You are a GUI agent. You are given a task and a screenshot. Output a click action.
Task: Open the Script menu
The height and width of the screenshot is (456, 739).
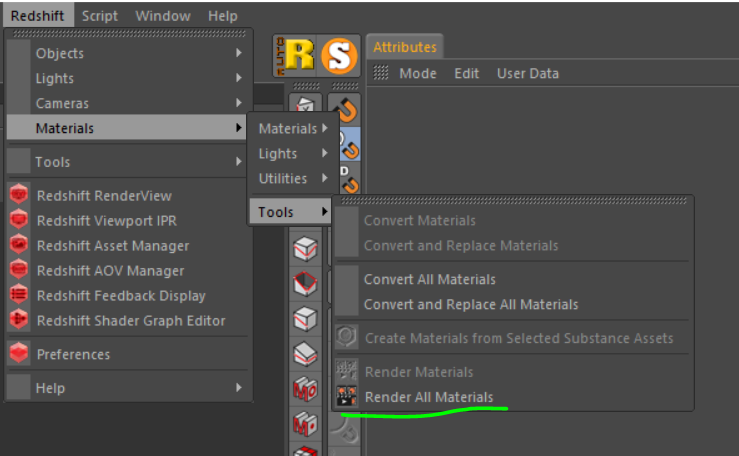[x=100, y=16]
